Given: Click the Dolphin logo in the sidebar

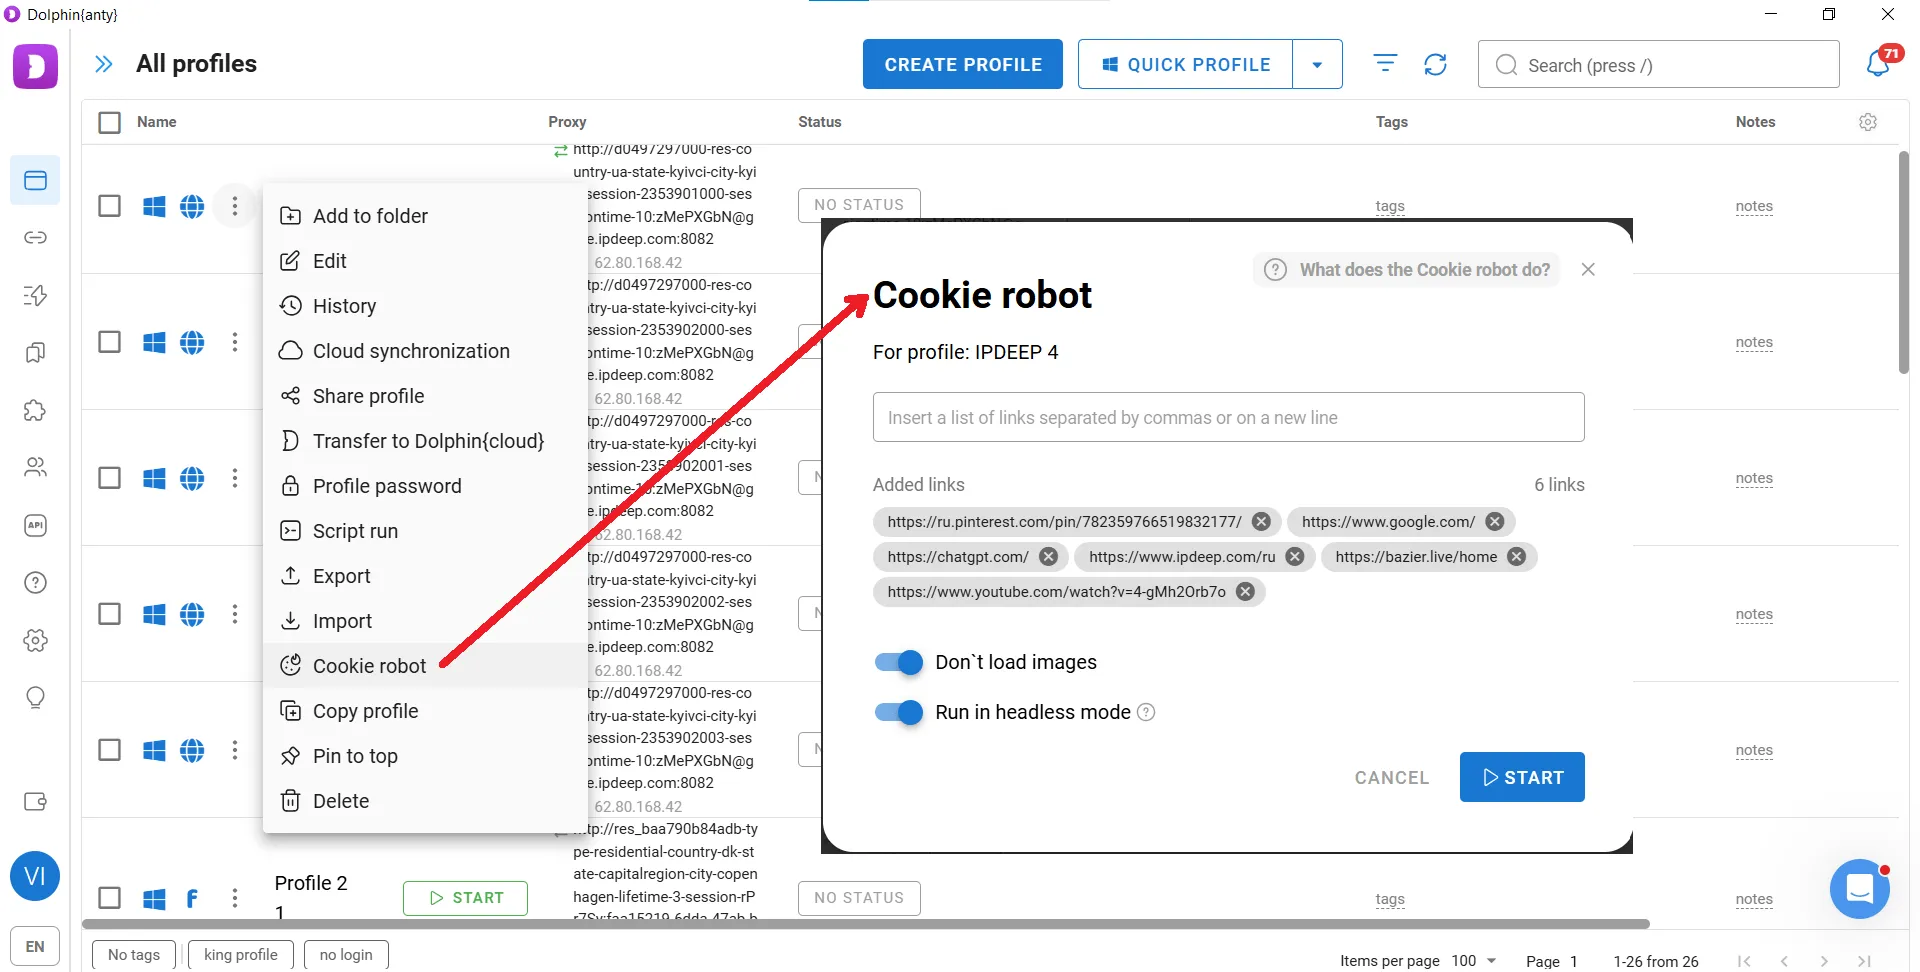Looking at the screenshot, I should tap(35, 67).
